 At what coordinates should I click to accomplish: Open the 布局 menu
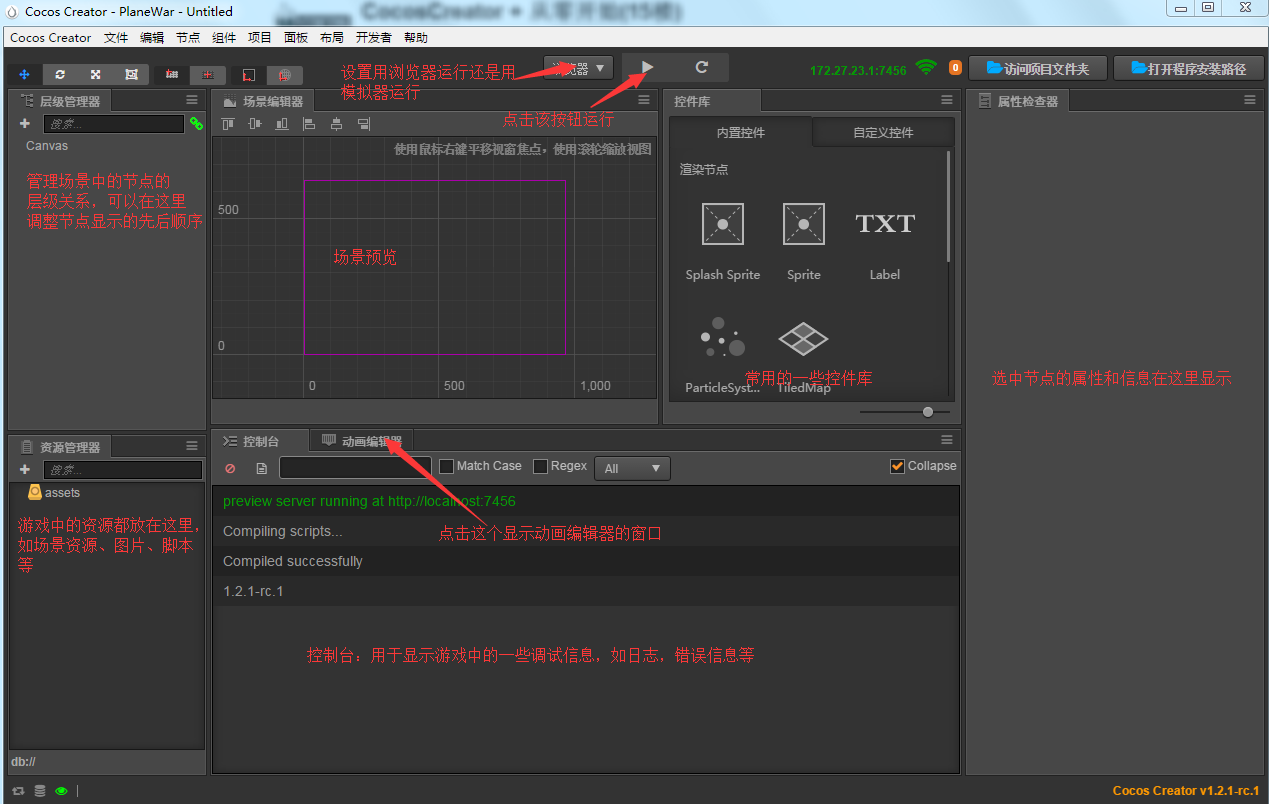pyautogui.click(x=332, y=38)
